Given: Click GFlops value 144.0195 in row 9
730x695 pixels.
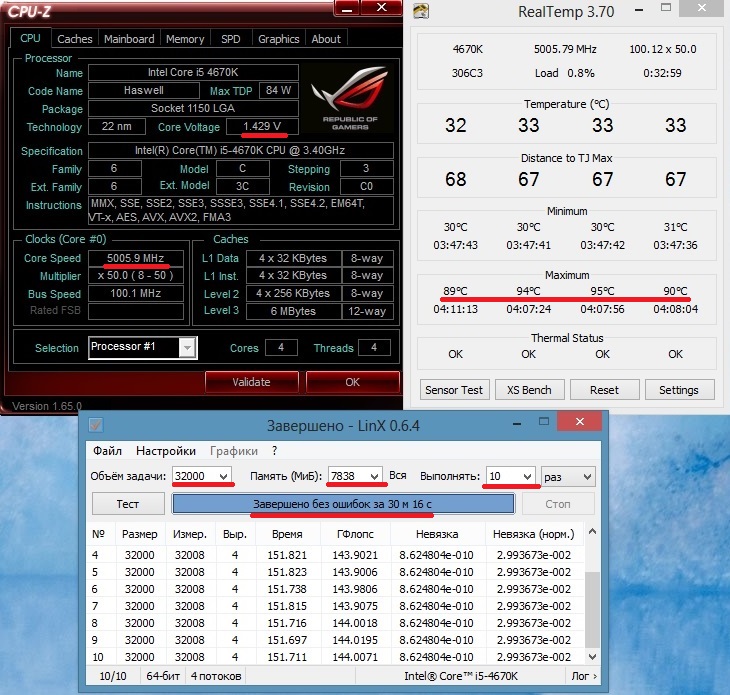Looking at the screenshot, I should 355,640.
